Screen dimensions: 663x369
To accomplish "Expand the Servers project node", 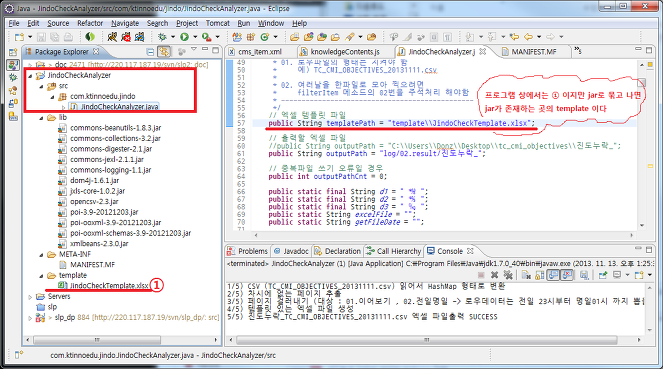I will [30, 297].
